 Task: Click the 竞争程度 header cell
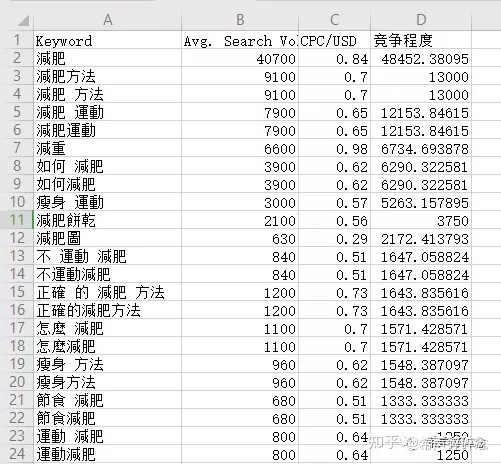coord(421,40)
